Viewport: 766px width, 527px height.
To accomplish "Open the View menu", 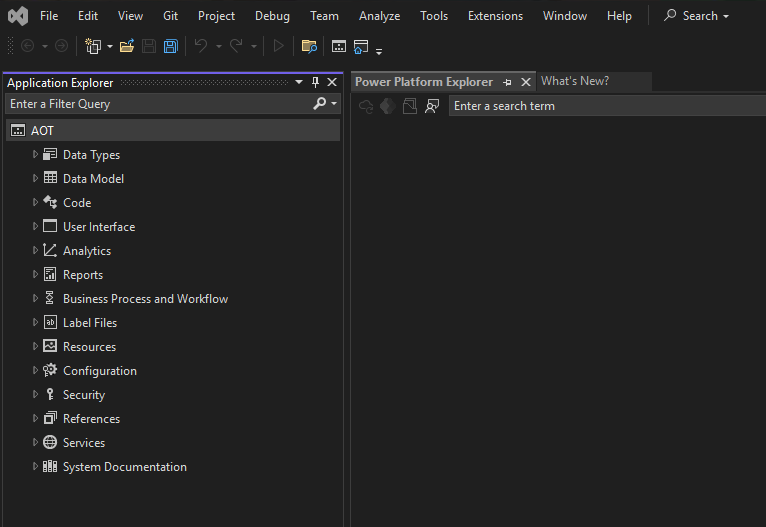I will click(x=130, y=16).
